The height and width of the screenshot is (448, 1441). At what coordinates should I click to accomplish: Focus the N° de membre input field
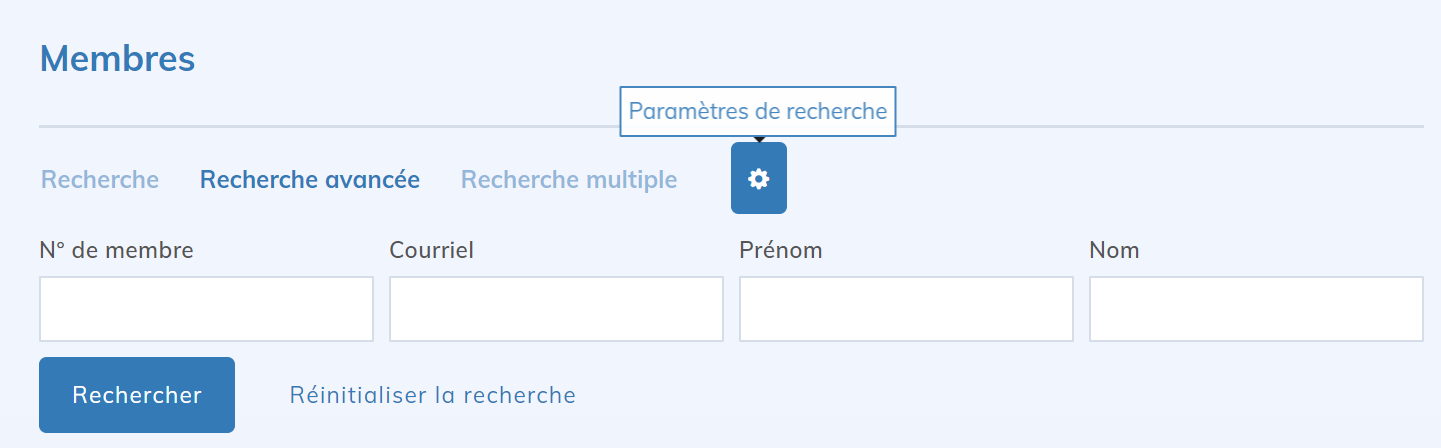pyautogui.click(x=206, y=309)
